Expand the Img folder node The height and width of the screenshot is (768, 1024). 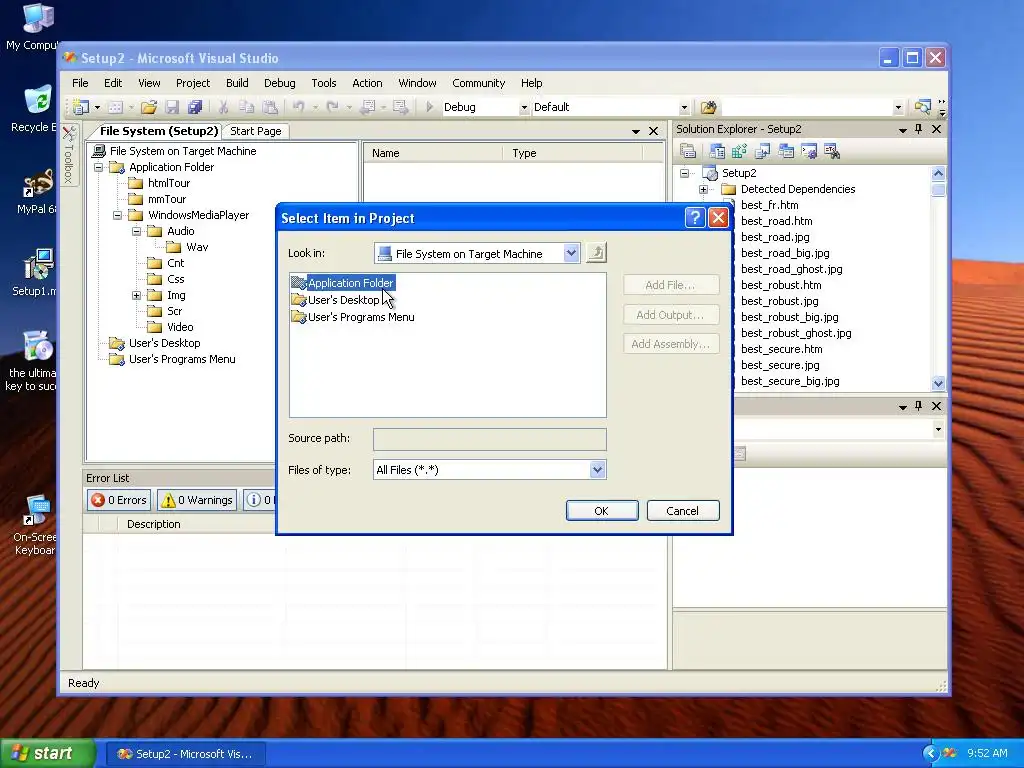tap(136, 295)
